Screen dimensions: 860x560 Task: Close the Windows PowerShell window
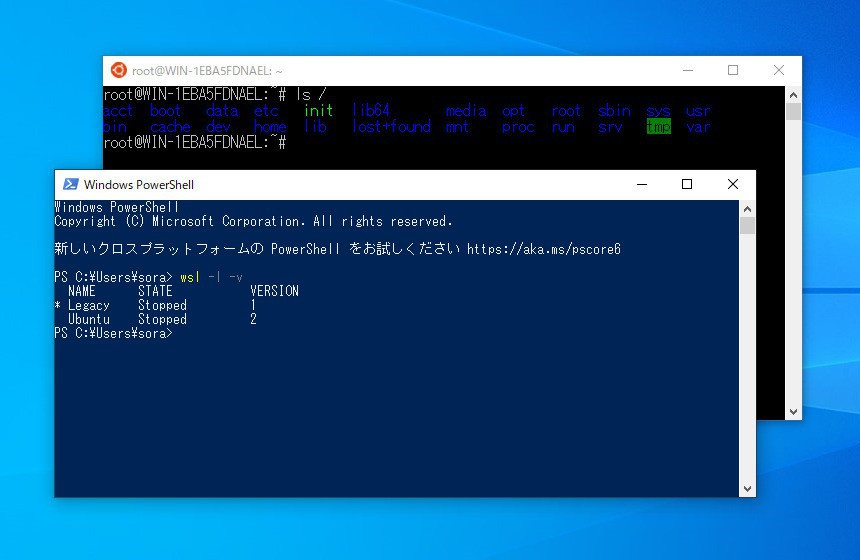click(x=733, y=184)
